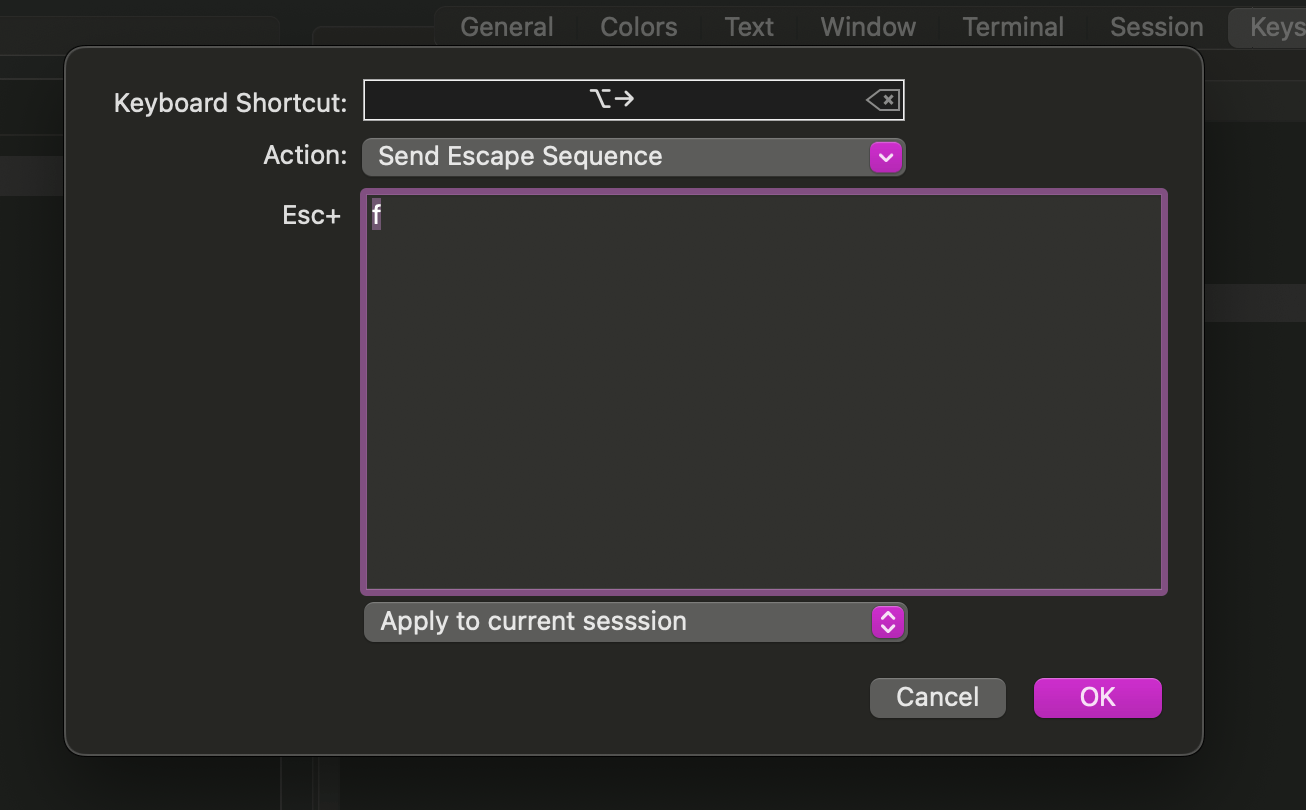Viewport: 1306px width, 810px height.
Task: Click the option-right-arrow shortcut symbol
Action: pyautogui.click(x=612, y=99)
